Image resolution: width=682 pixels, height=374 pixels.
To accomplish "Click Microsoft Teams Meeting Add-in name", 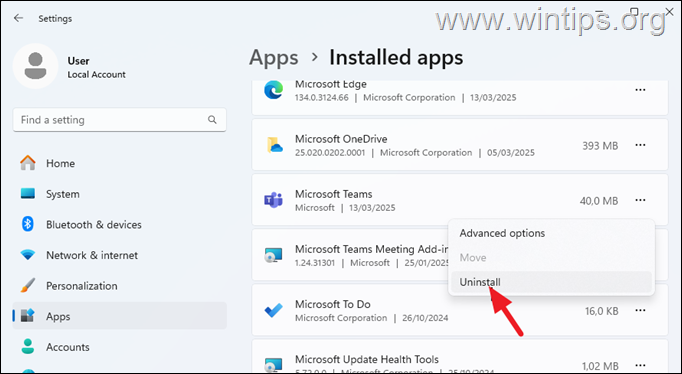I will [x=371, y=249].
